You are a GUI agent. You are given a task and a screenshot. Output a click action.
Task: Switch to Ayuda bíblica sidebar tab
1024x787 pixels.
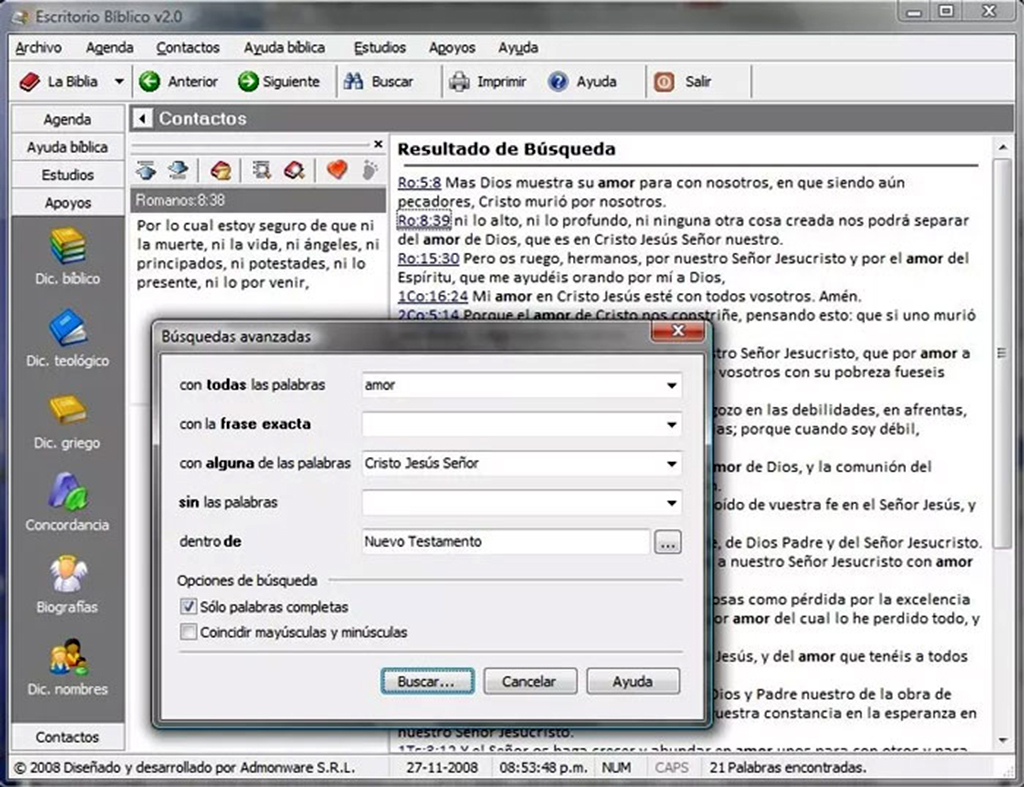pyautogui.click(x=67, y=147)
